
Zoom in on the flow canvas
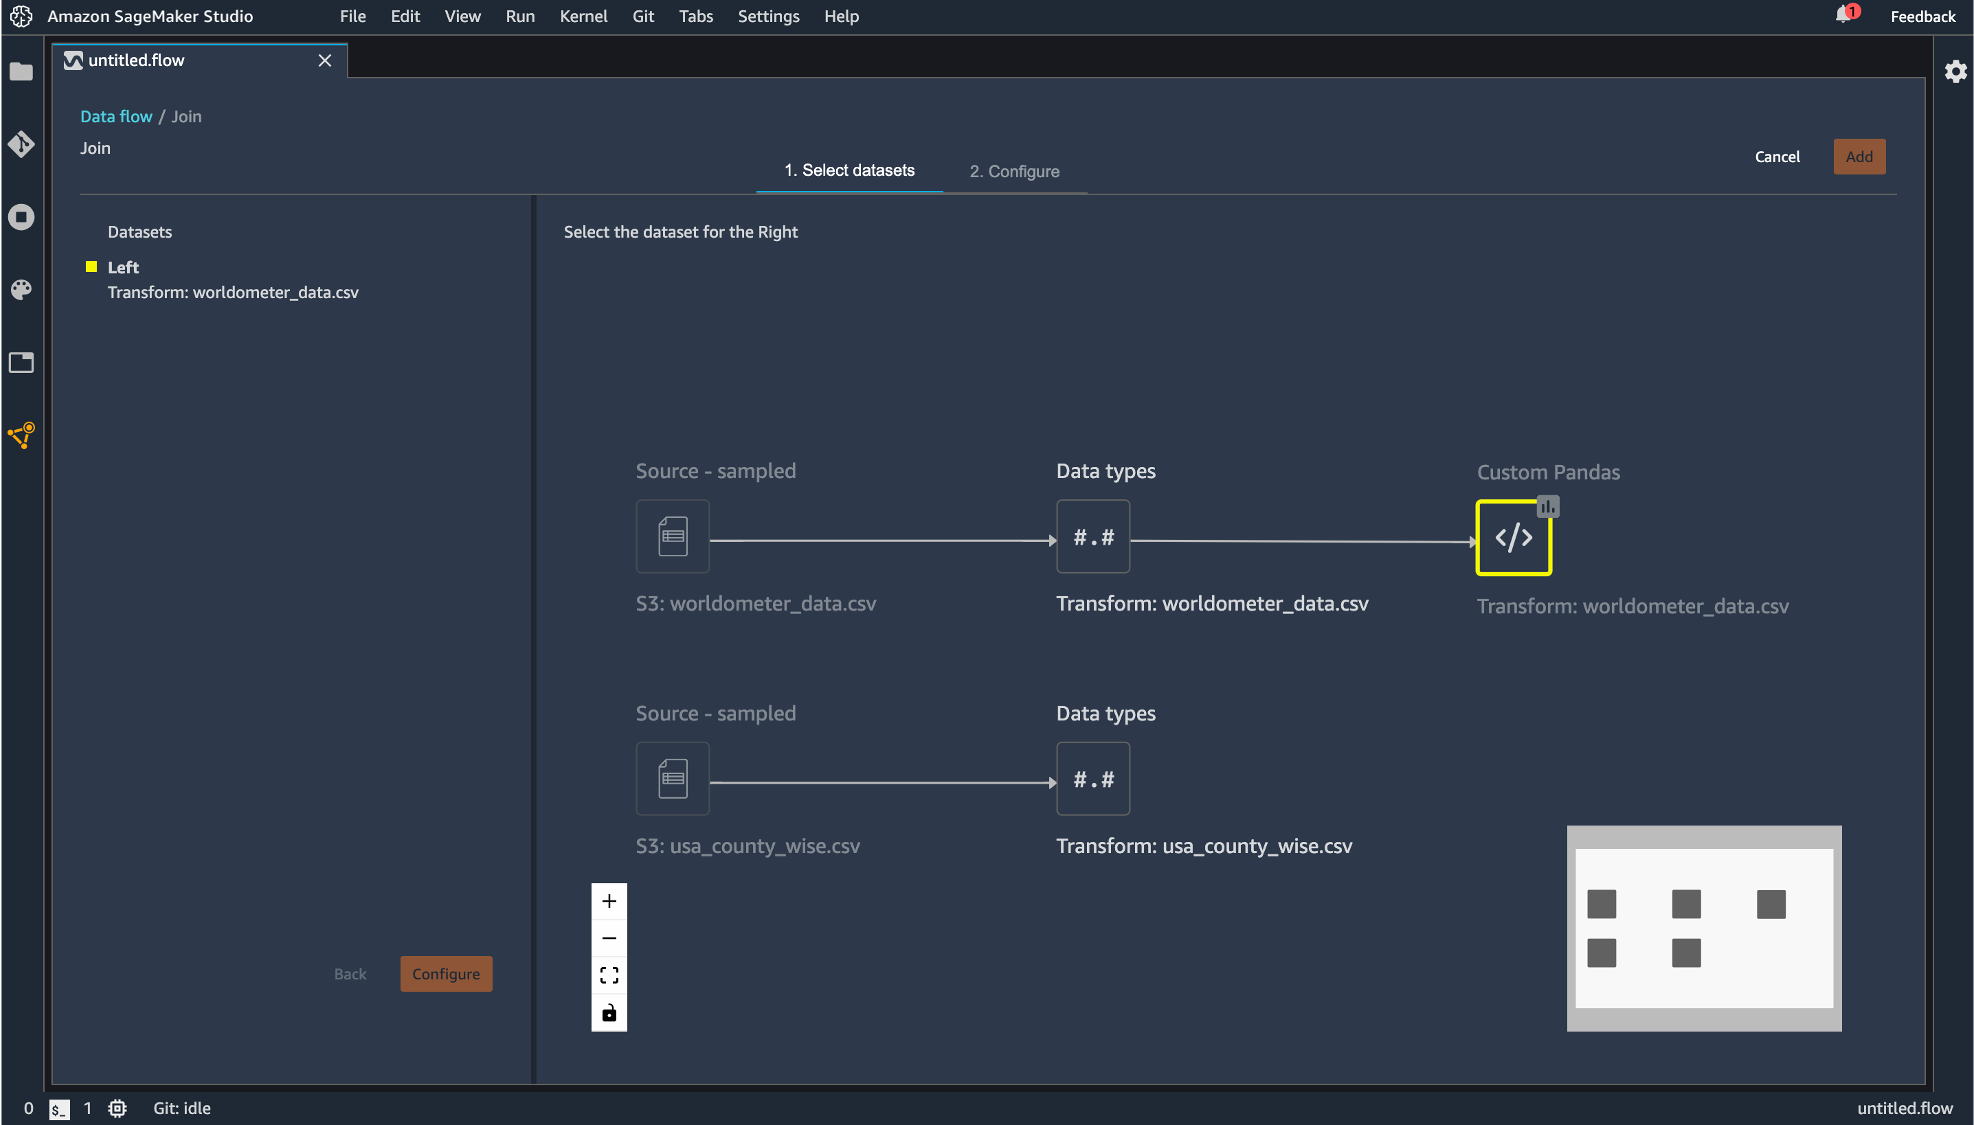pos(609,901)
